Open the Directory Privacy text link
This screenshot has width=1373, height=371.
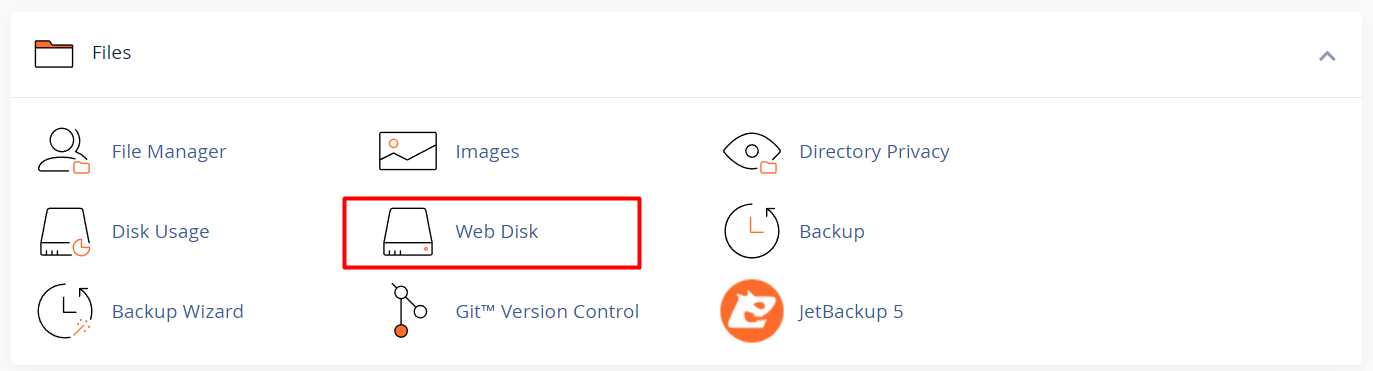[x=874, y=152]
